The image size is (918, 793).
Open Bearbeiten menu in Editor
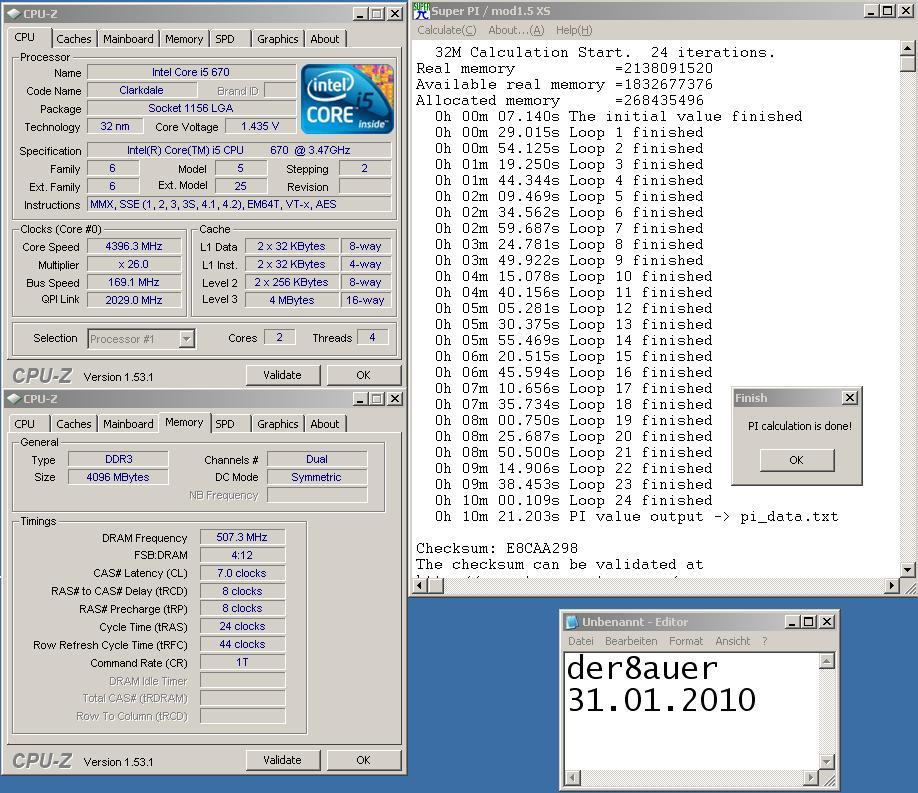[x=631, y=641]
